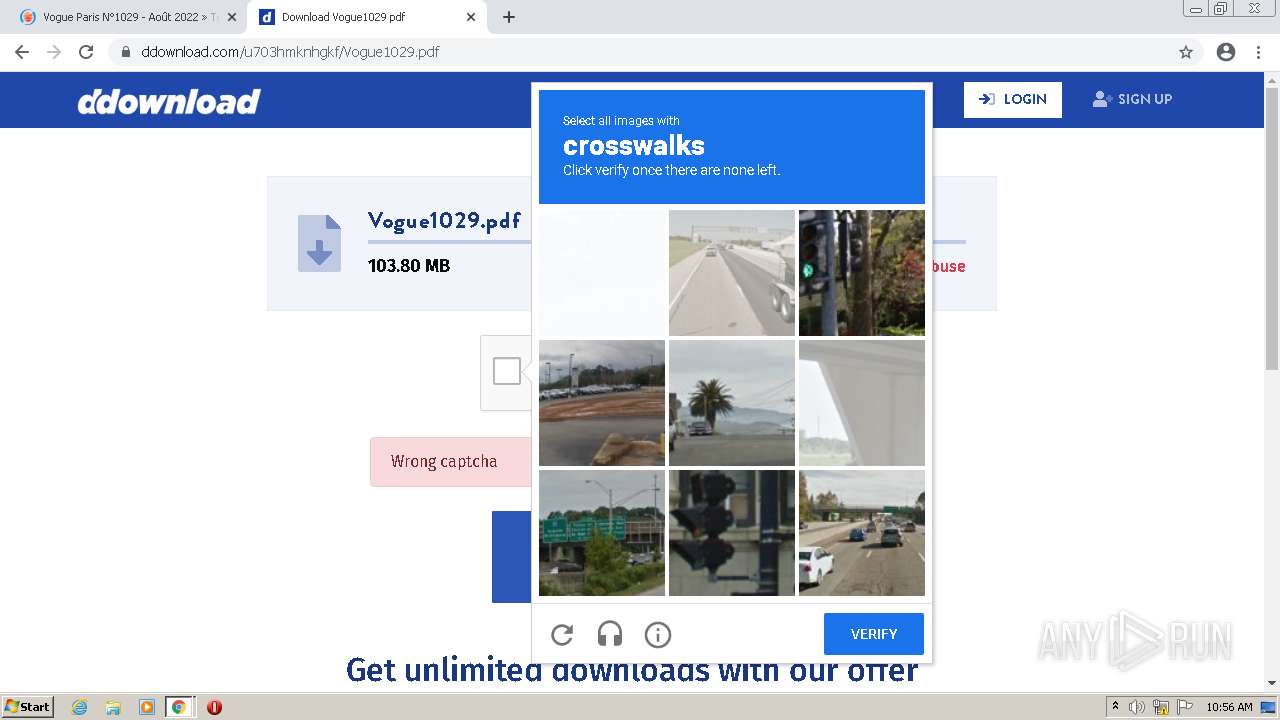
Task: Open the media player taskbar icon
Action: pyautogui.click(x=146, y=707)
